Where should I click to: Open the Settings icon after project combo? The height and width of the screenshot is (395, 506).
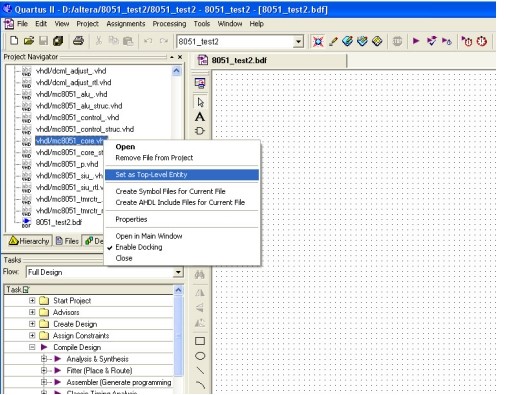tap(318, 41)
